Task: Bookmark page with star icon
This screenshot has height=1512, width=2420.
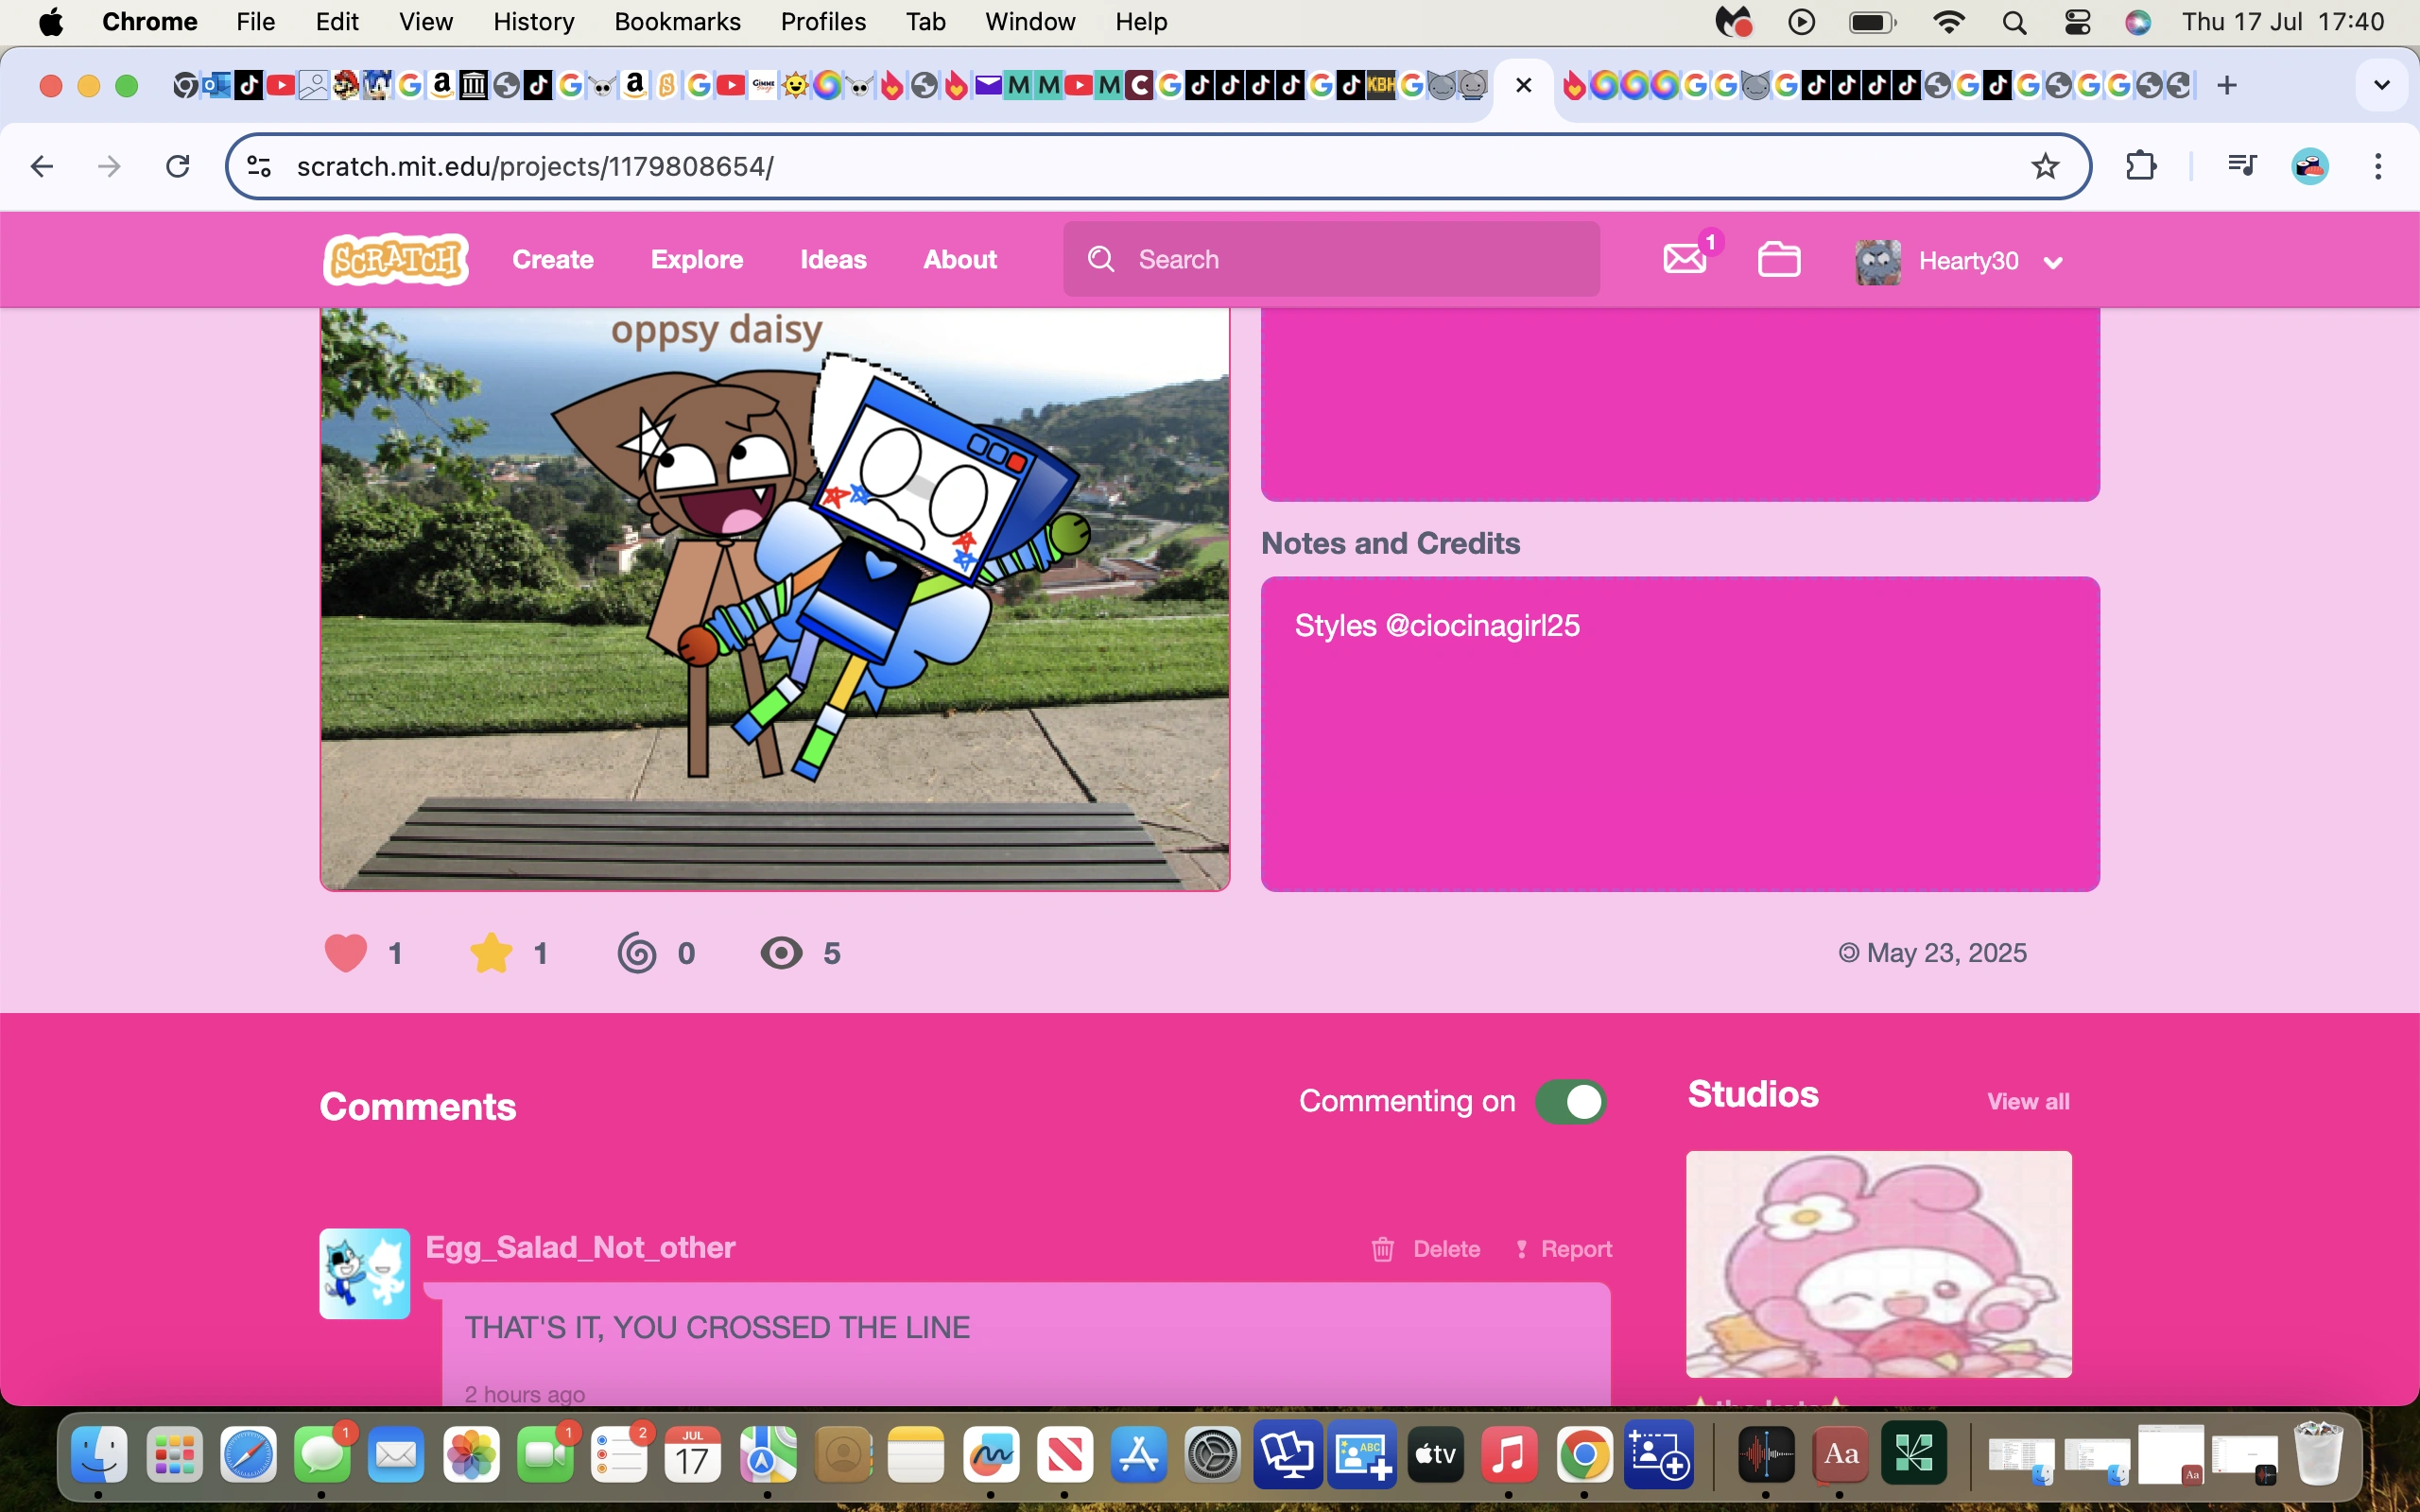Action: click(x=2045, y=166)
